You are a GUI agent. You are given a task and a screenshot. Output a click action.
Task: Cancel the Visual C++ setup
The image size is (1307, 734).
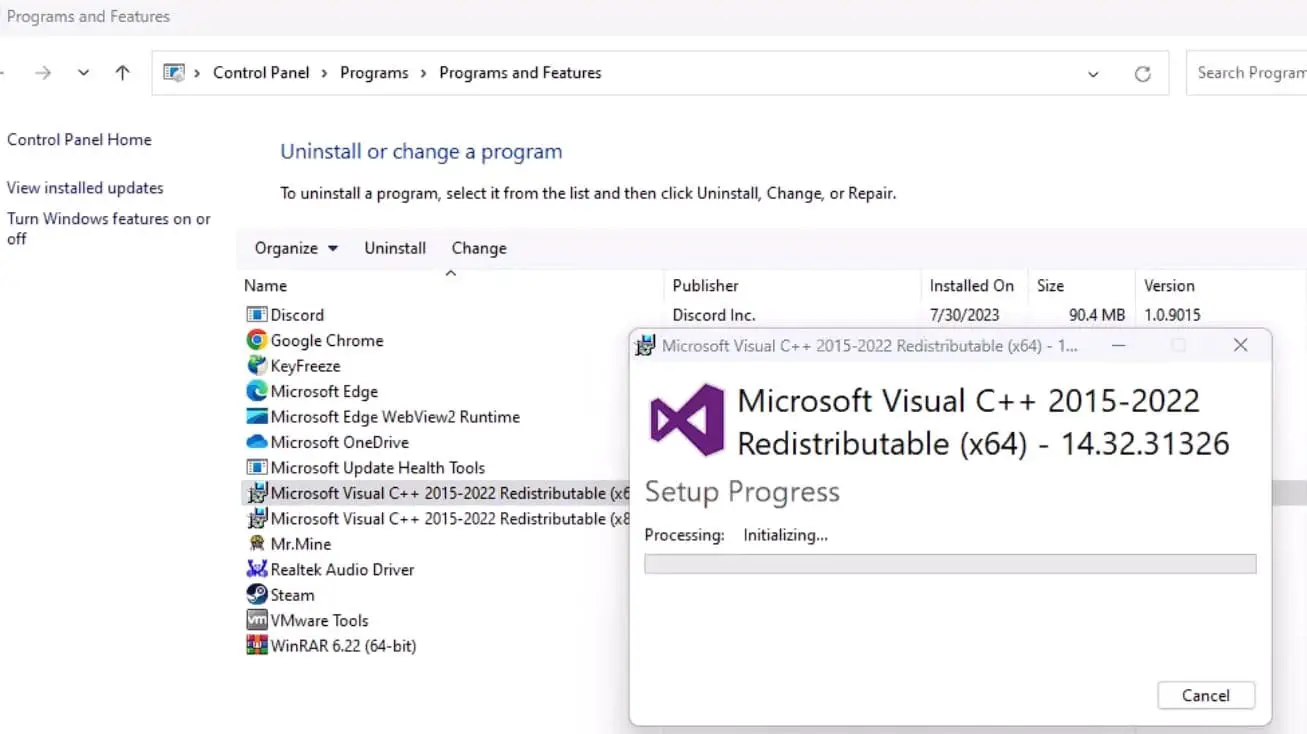pos(1205,696)
